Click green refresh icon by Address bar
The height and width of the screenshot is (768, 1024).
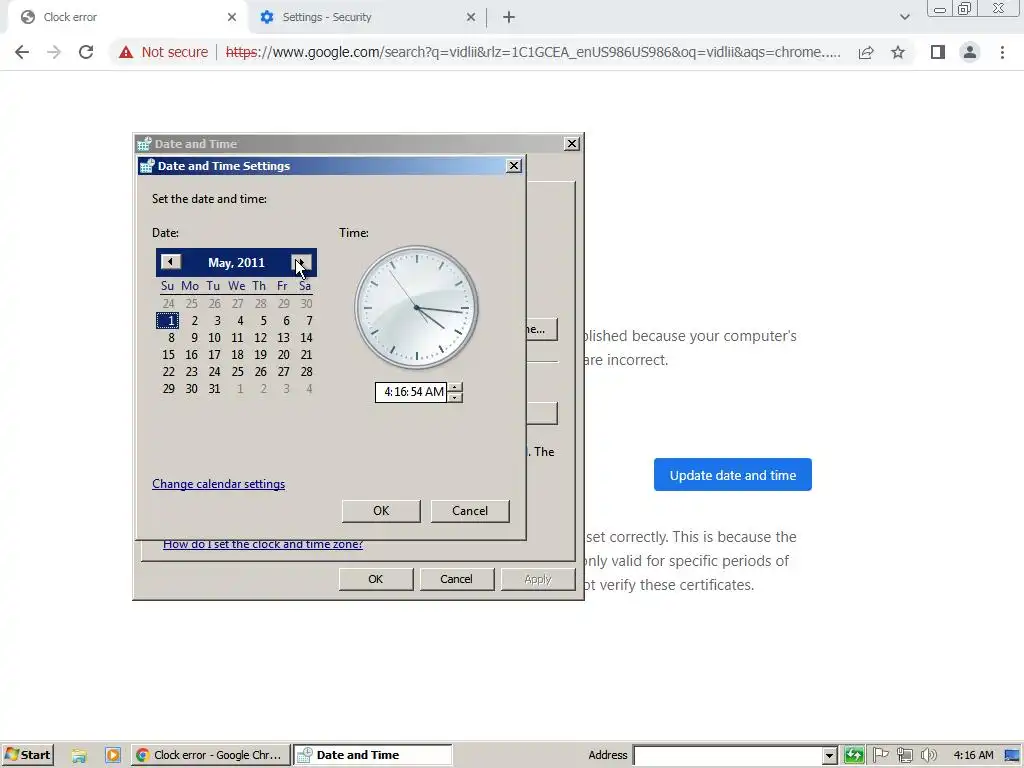pos(854,756)
